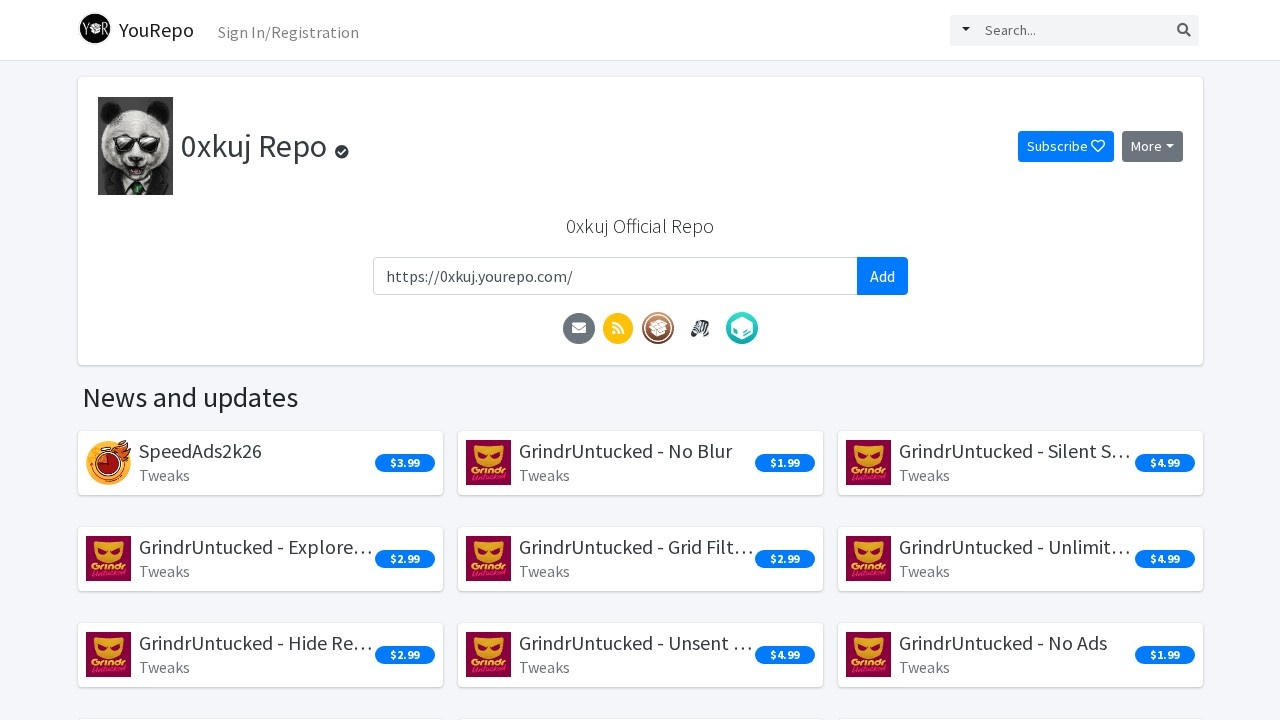The width and height of the screenshot is (1280, 720).
Task: Click $1.99 price of No Ads
Action: coord(1165,655)
